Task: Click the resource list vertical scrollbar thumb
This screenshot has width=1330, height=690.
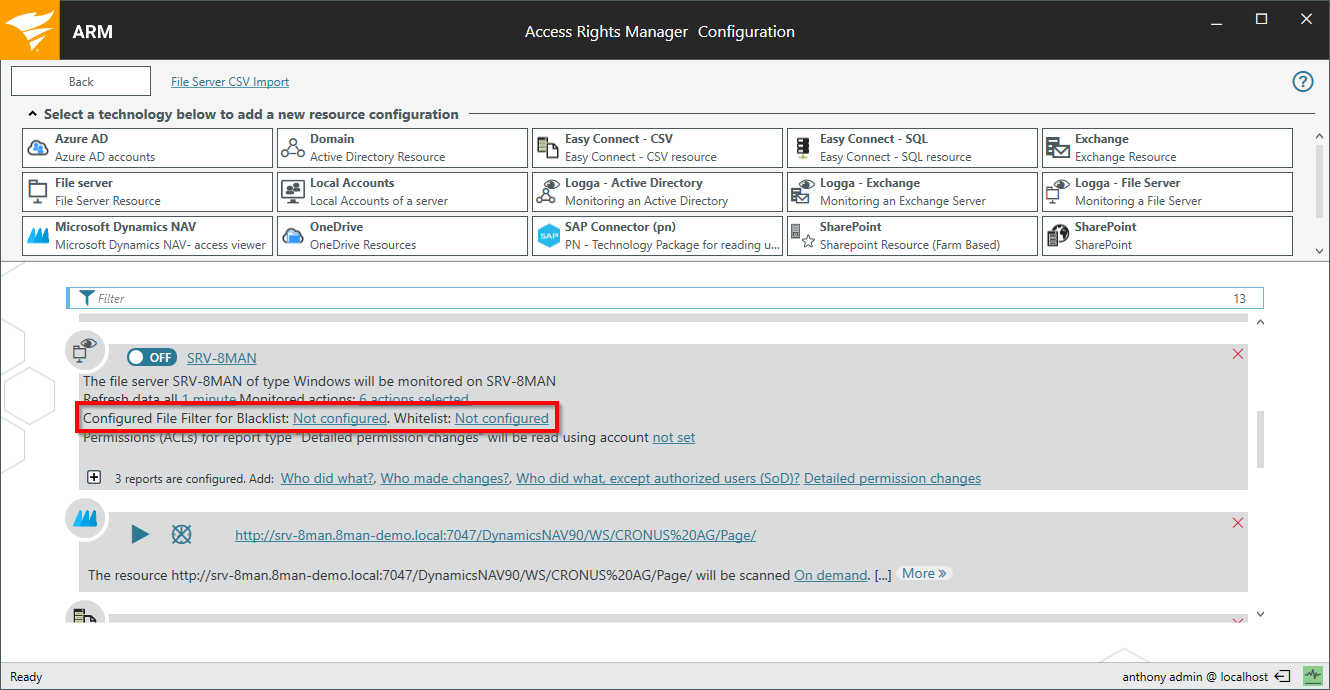Action: 1259,438
